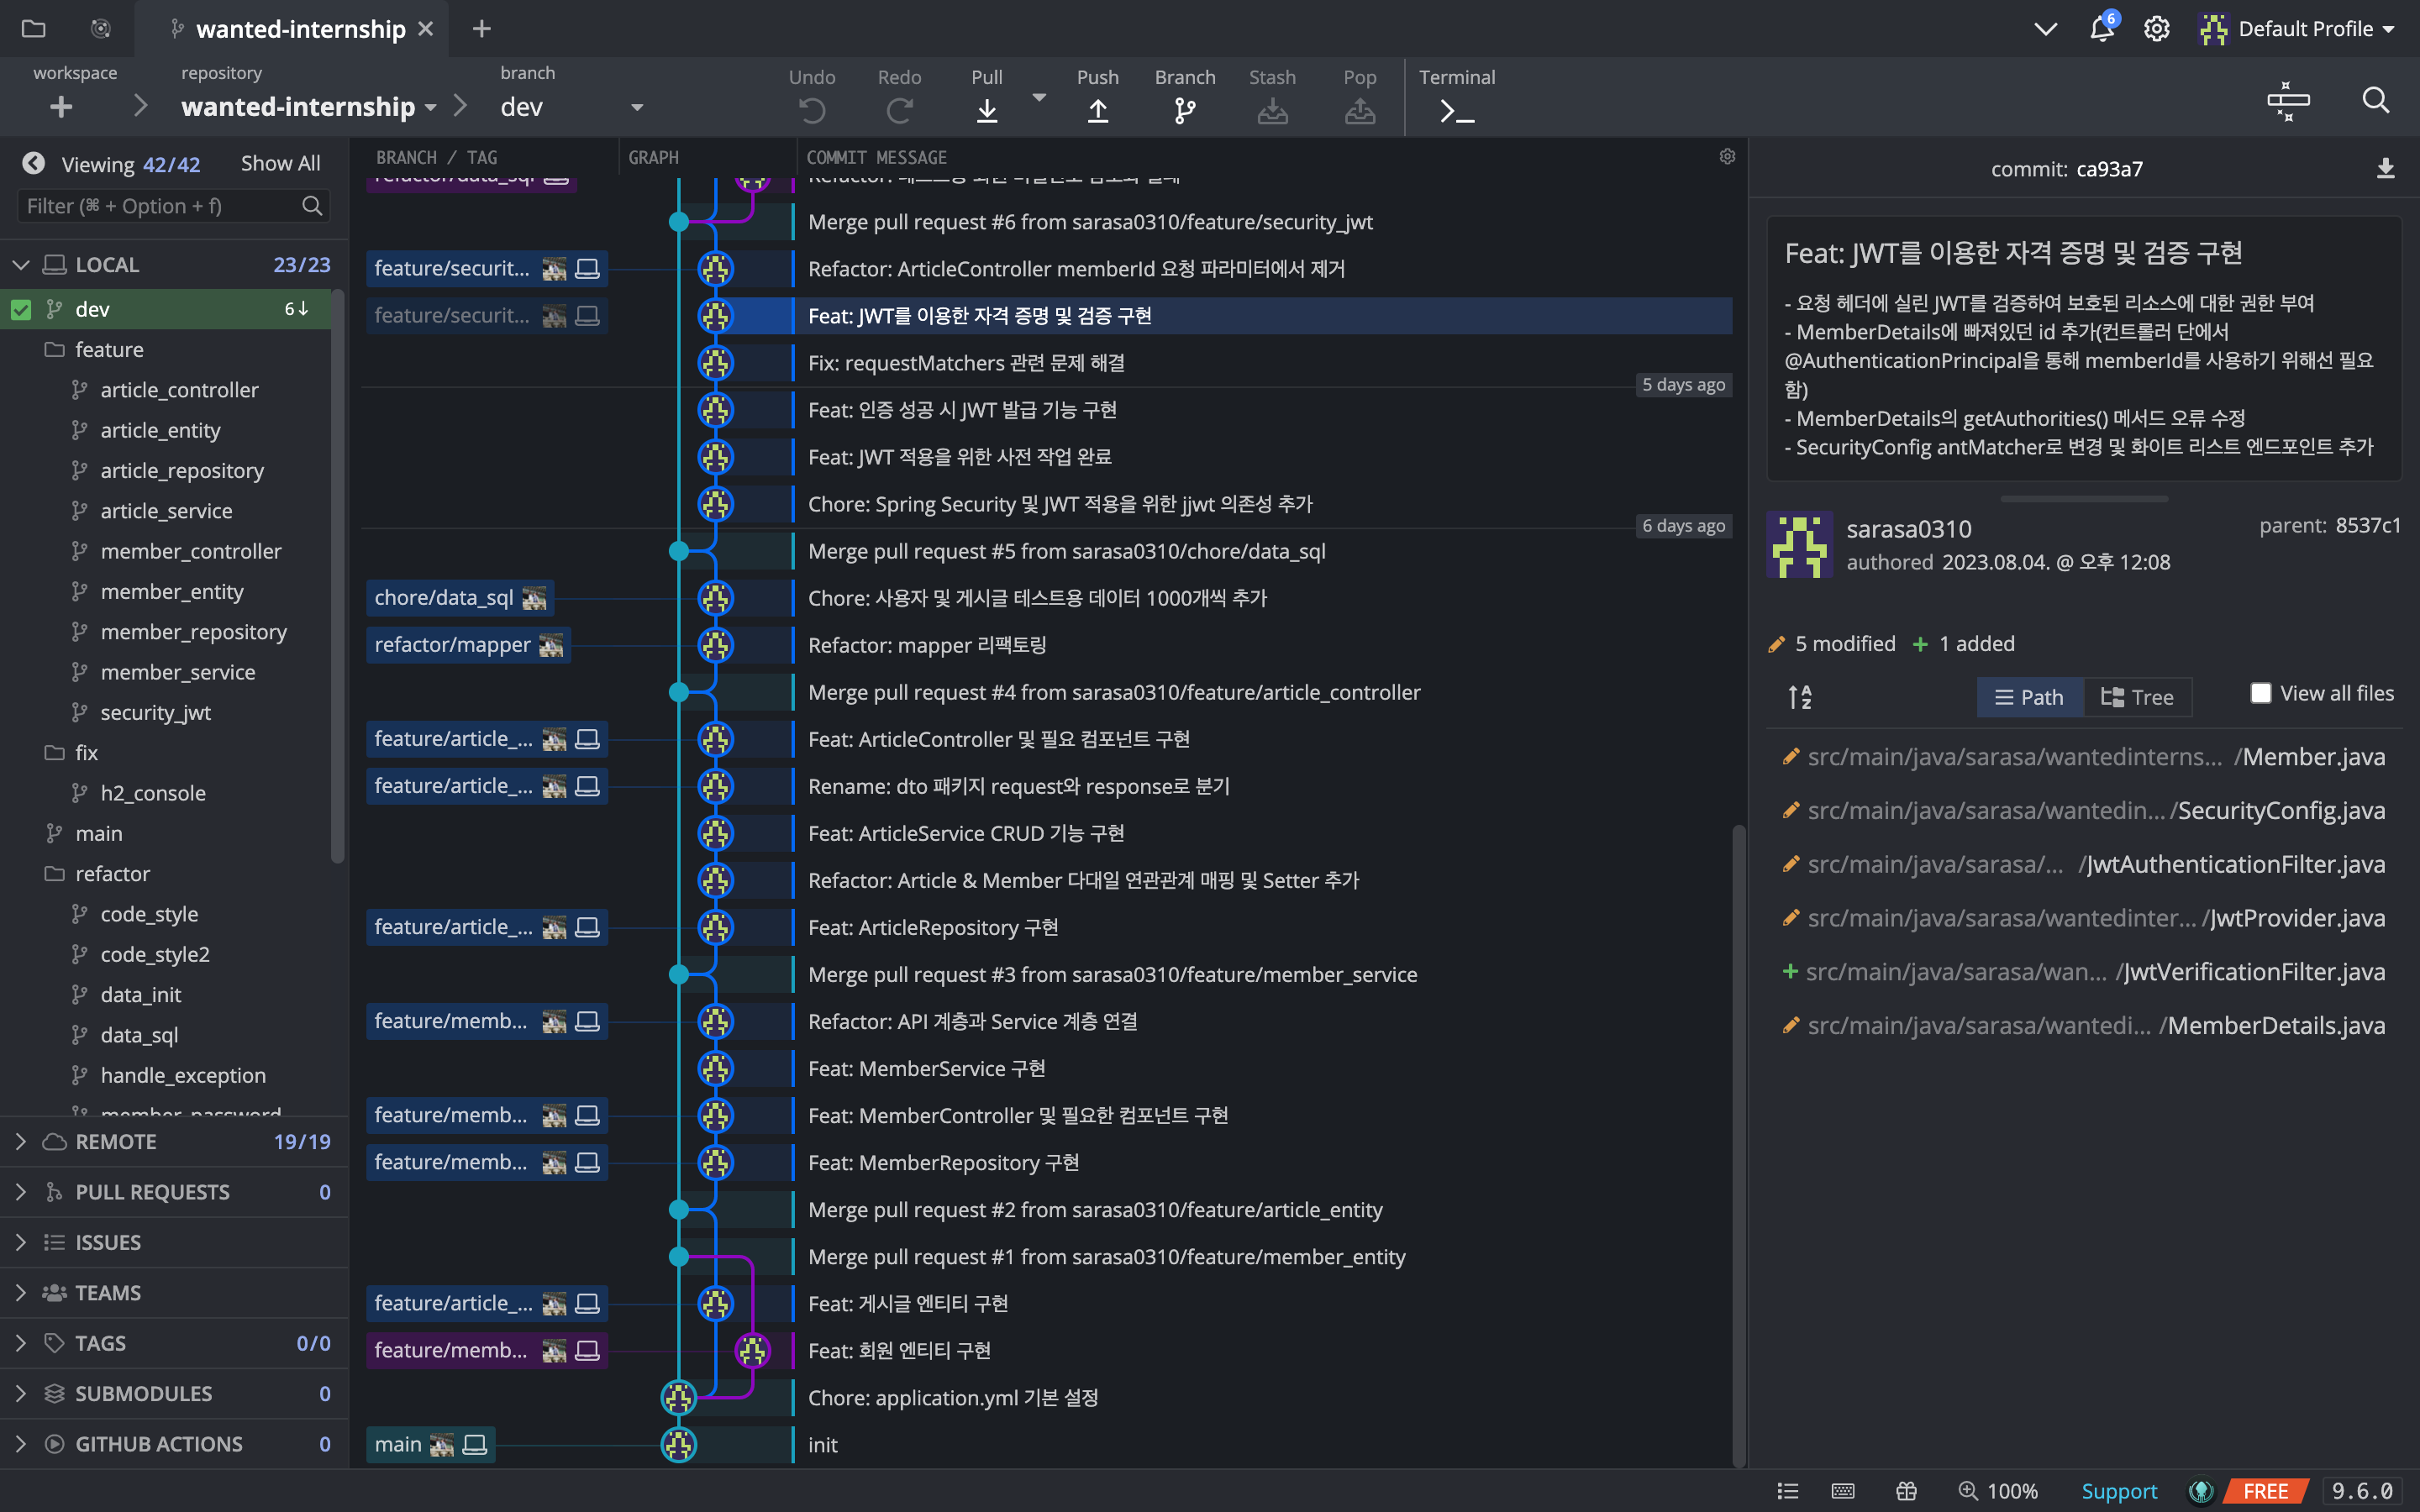This screenshot has width=2420, height=1512.
Task: Click sort files alphabetically icon
Action: pos(1800,697)
